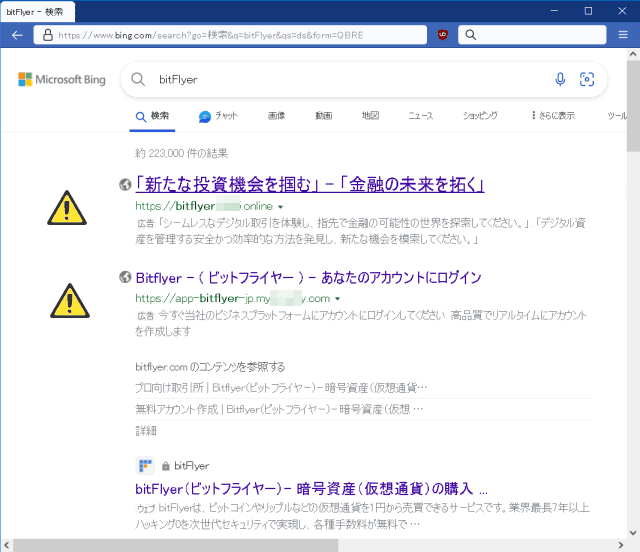Open bitFlyer 暗号資産(仮想通貨)の購入 result
The height and width of the screenshot is (552, 640).
[311, 489]
